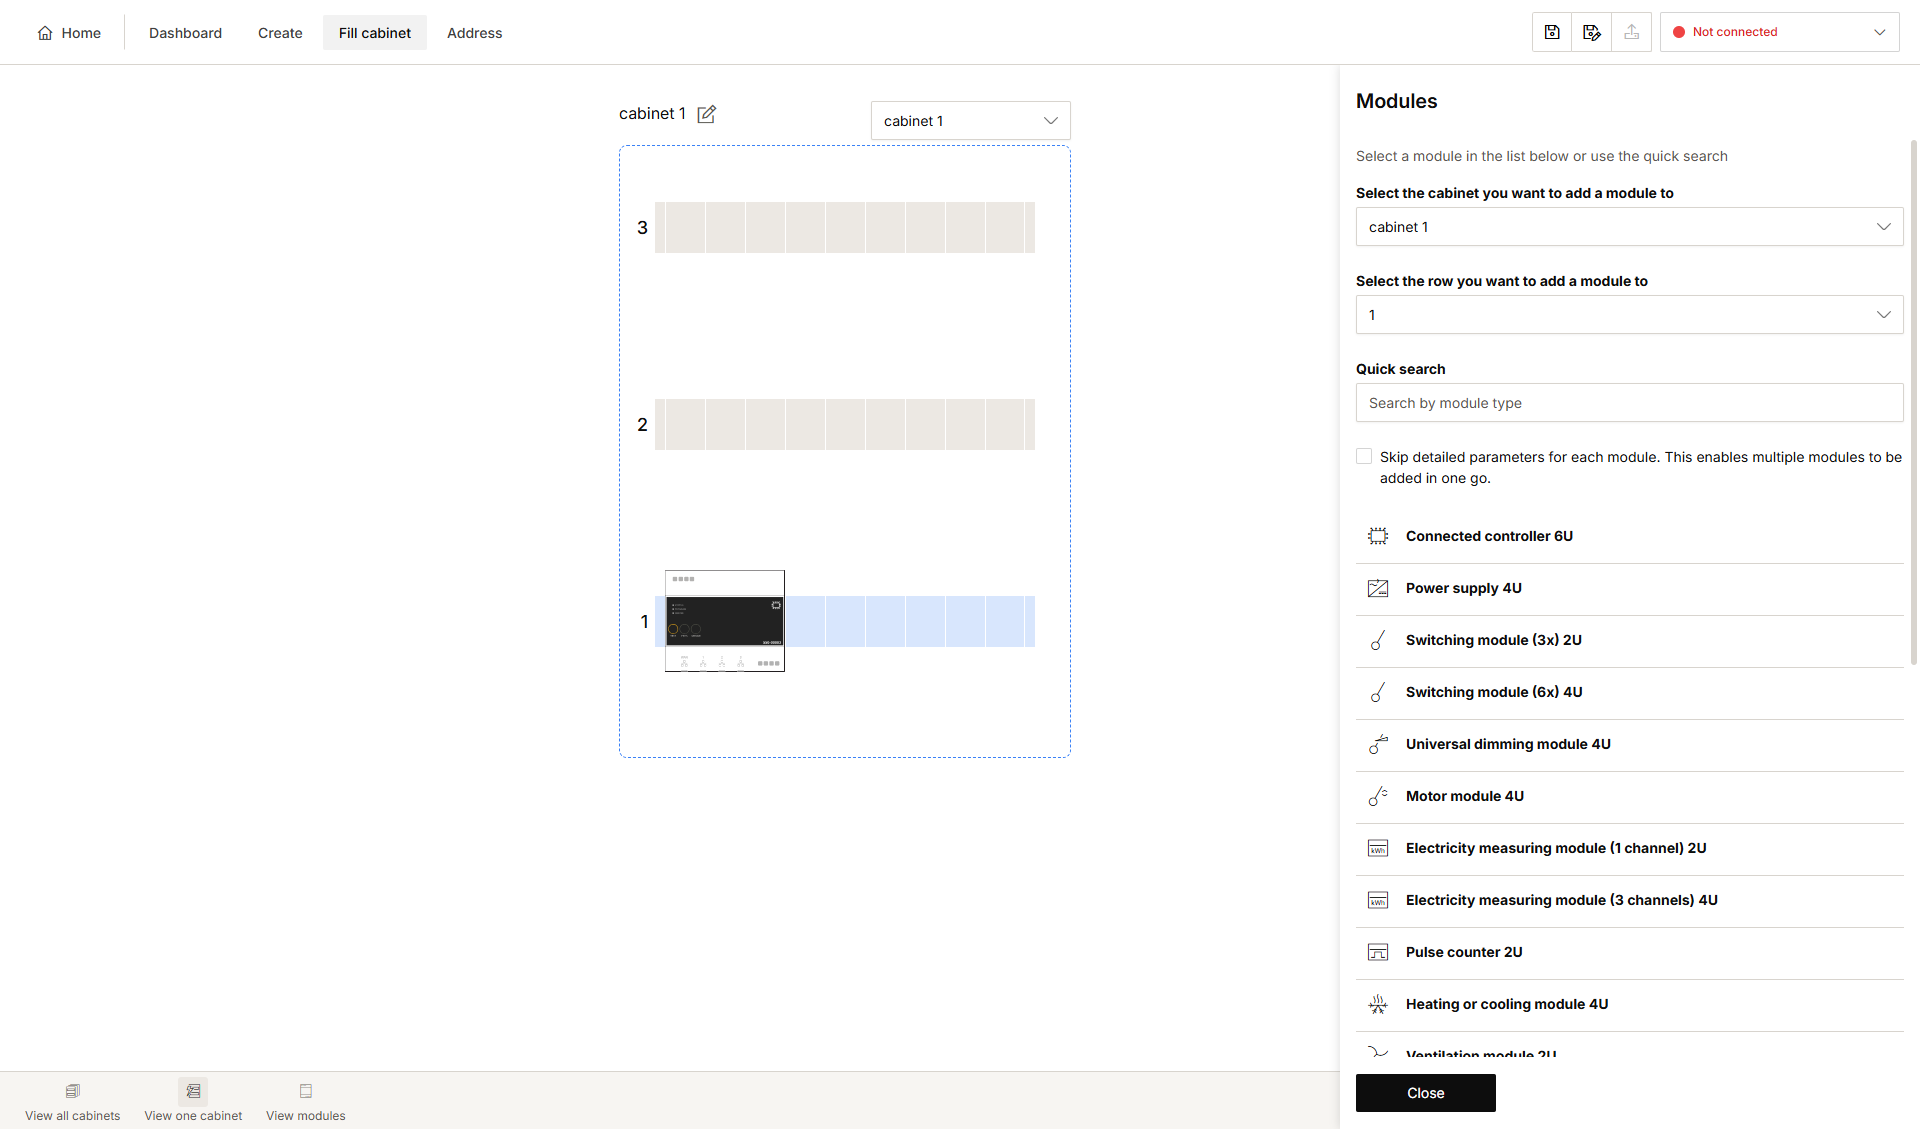
Task: Close the Modules panel
Action: click(1425, 1093)
